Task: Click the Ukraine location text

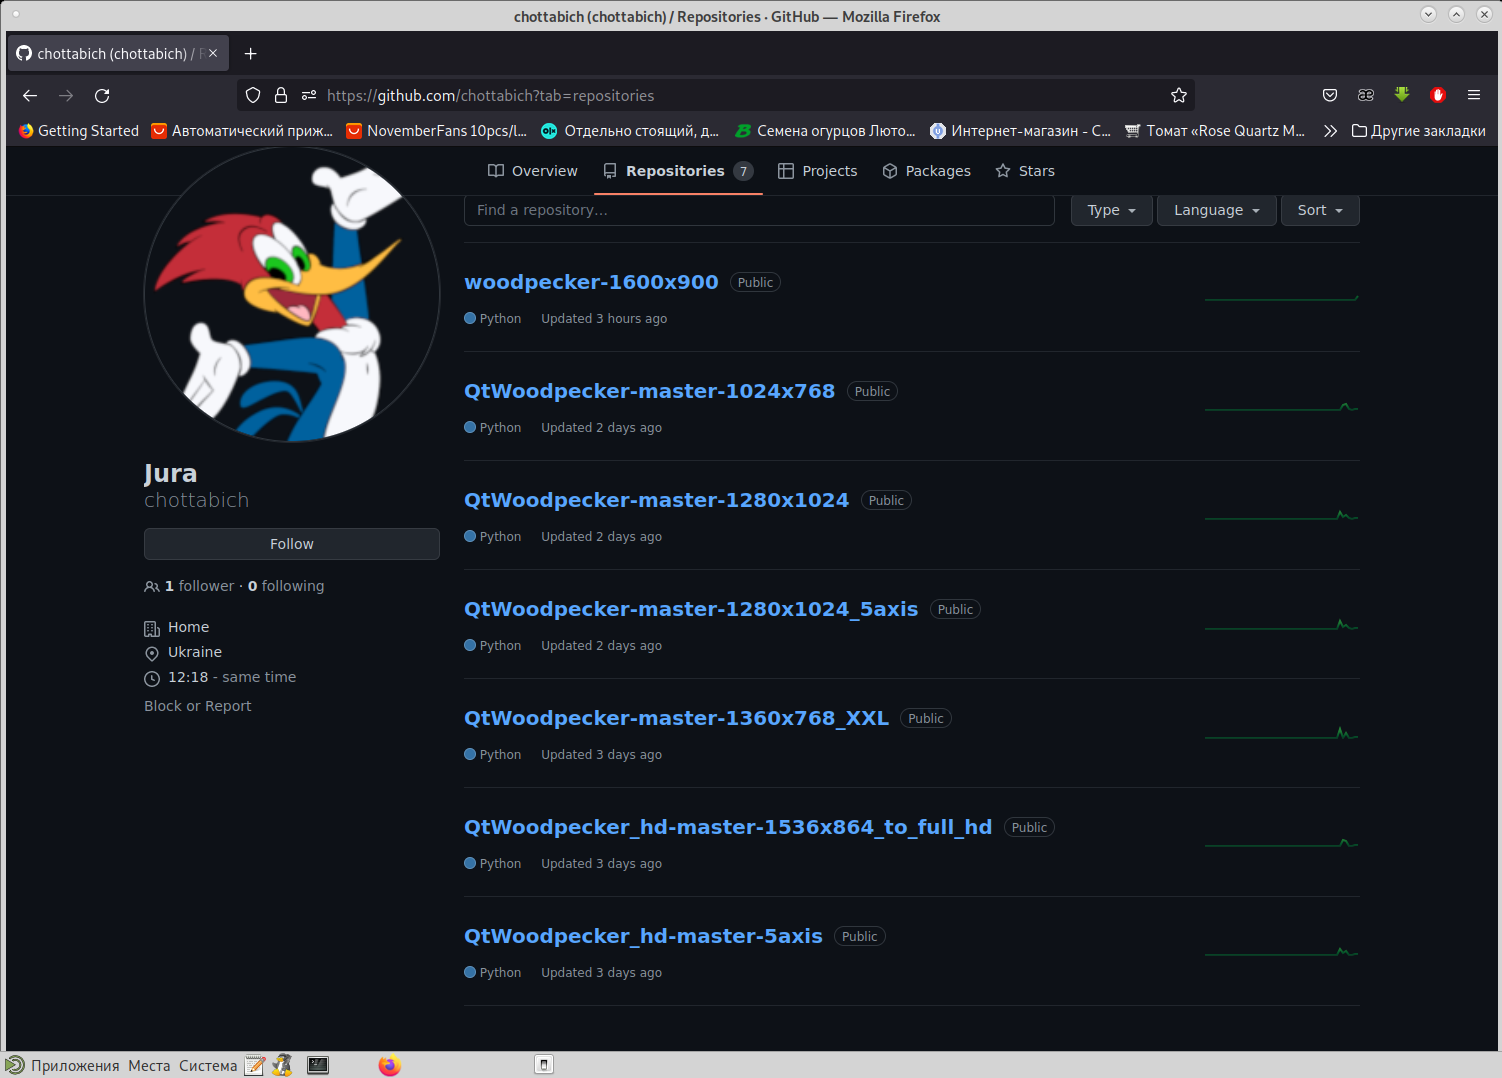Action: (195, 652)
